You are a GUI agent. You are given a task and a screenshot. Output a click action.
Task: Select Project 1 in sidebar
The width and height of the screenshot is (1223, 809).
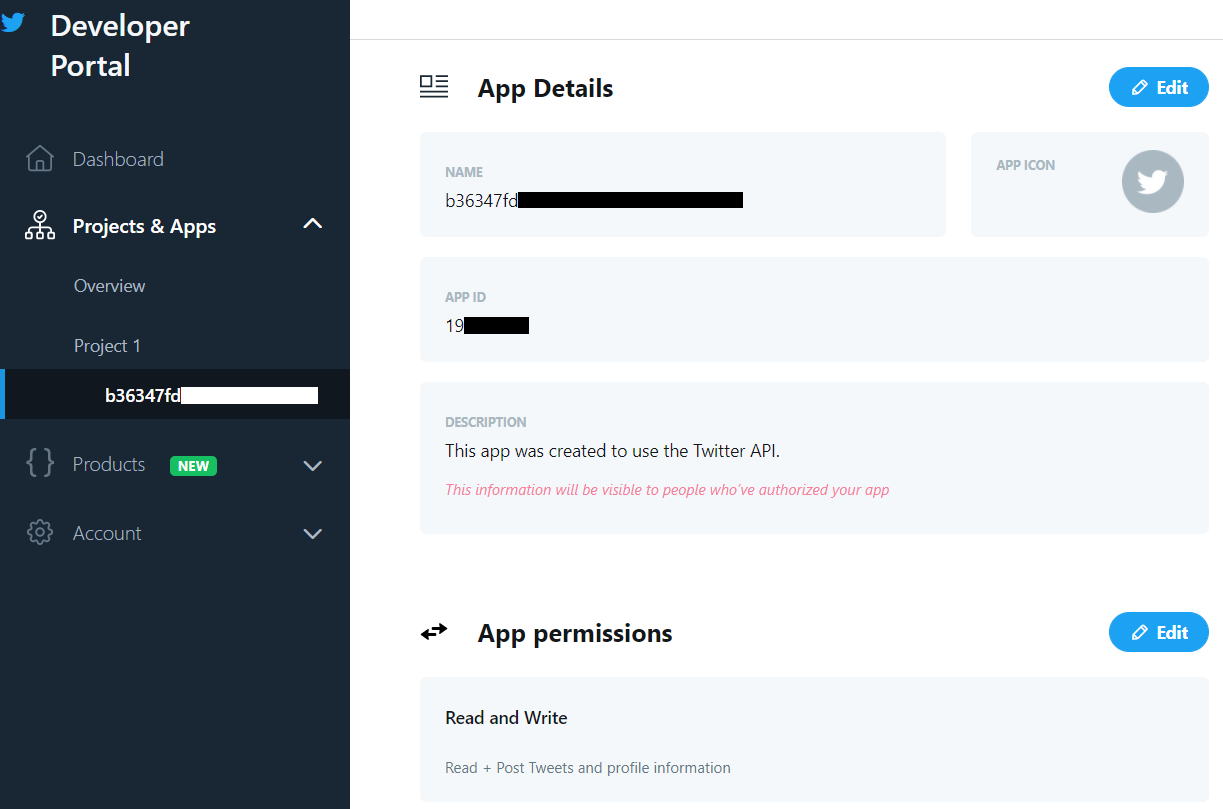point(107,346)
